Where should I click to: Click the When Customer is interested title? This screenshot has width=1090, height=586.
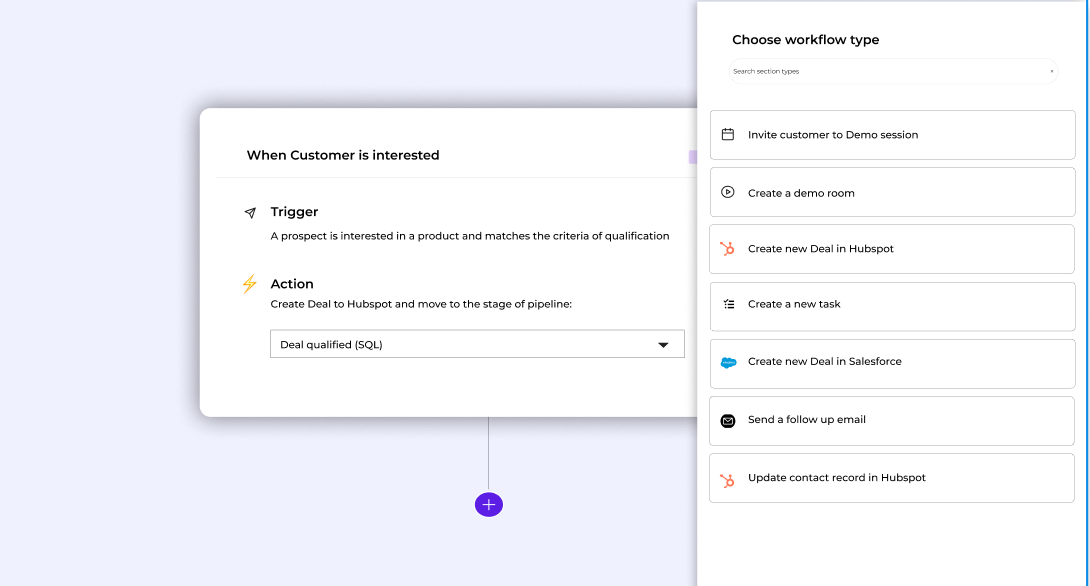(343, 155)
